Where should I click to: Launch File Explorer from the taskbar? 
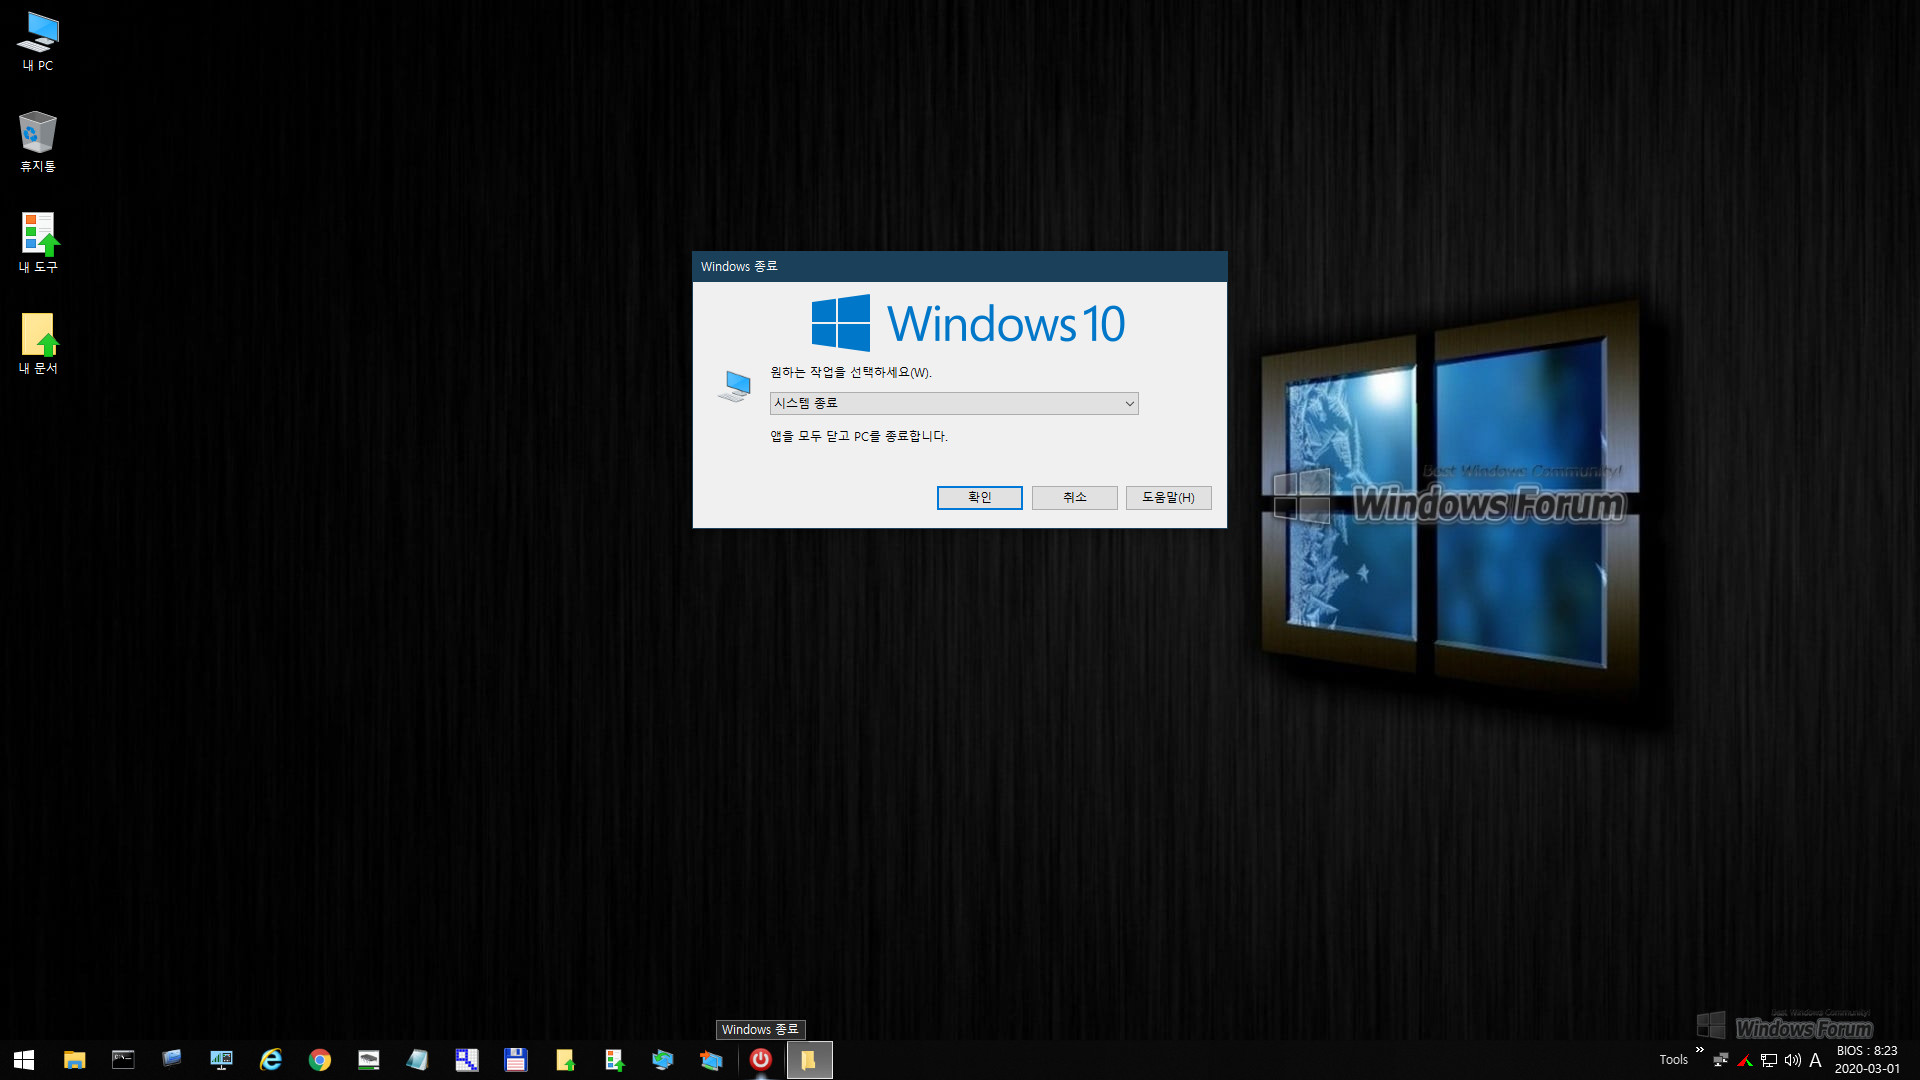74,1060
